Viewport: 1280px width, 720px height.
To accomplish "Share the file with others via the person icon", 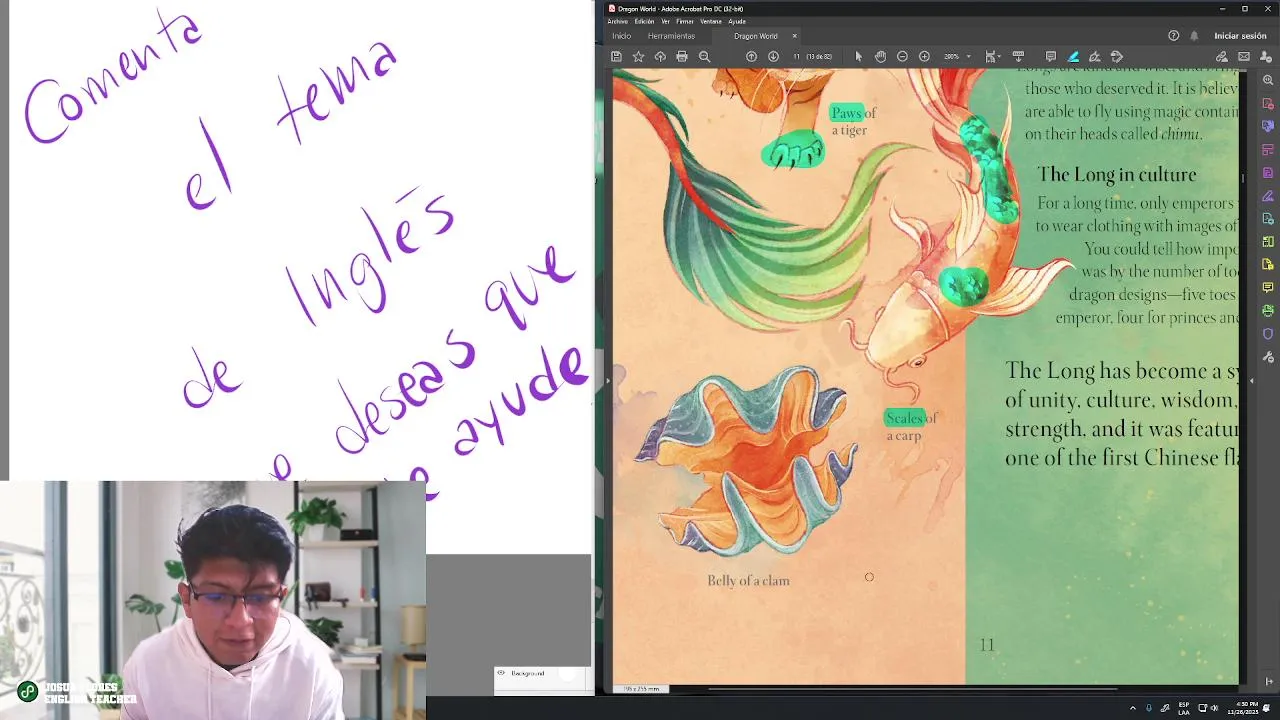I will (1266, 57).
